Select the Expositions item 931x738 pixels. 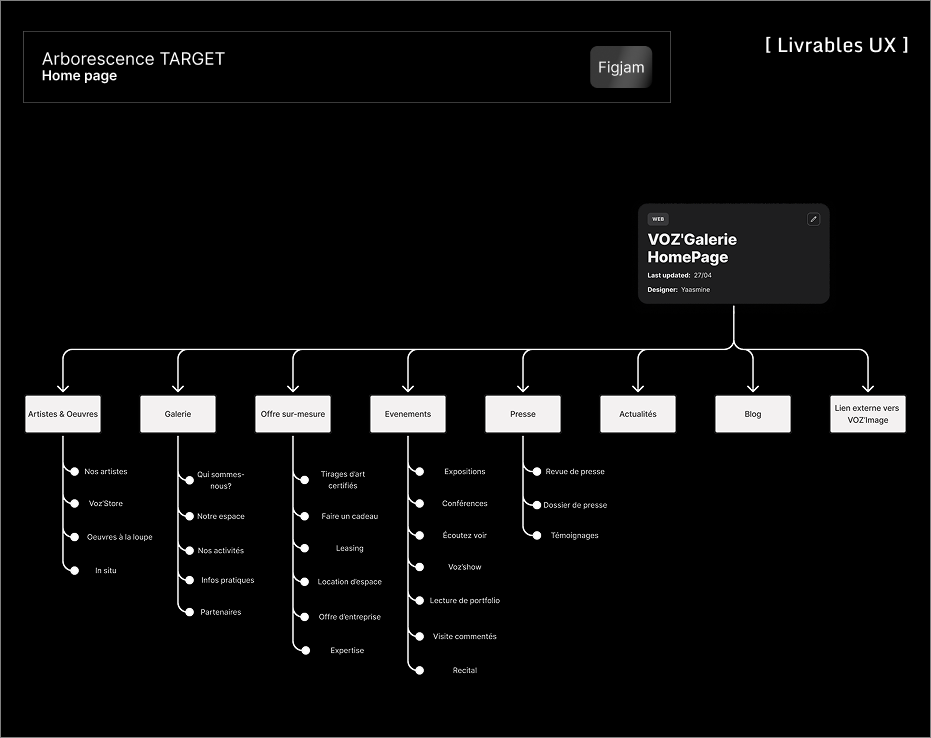465,471
